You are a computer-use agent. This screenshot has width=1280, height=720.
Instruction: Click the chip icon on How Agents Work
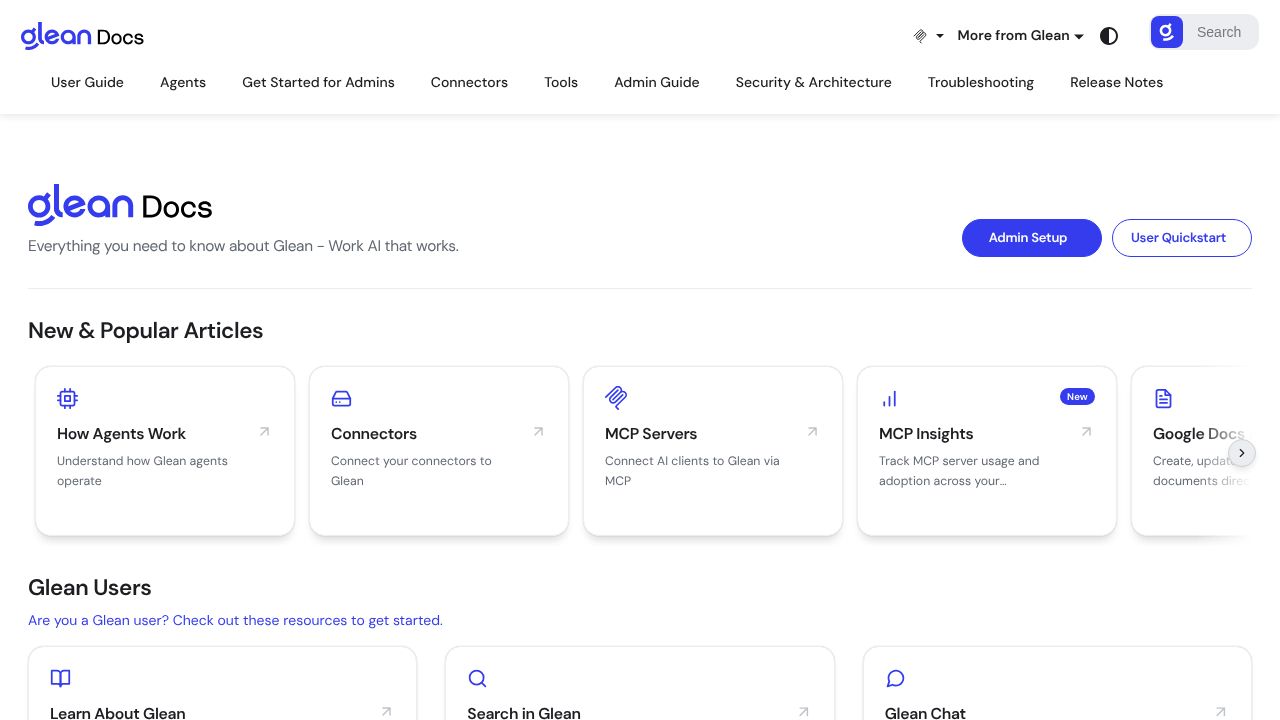click(67, 399)
